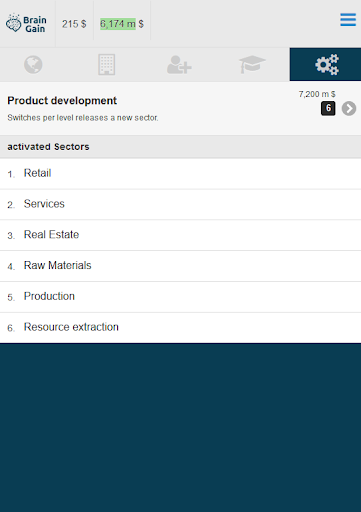Click the Product development arrow button
Image resolution: width=361 pixels, height=512 pixels.
349,108
